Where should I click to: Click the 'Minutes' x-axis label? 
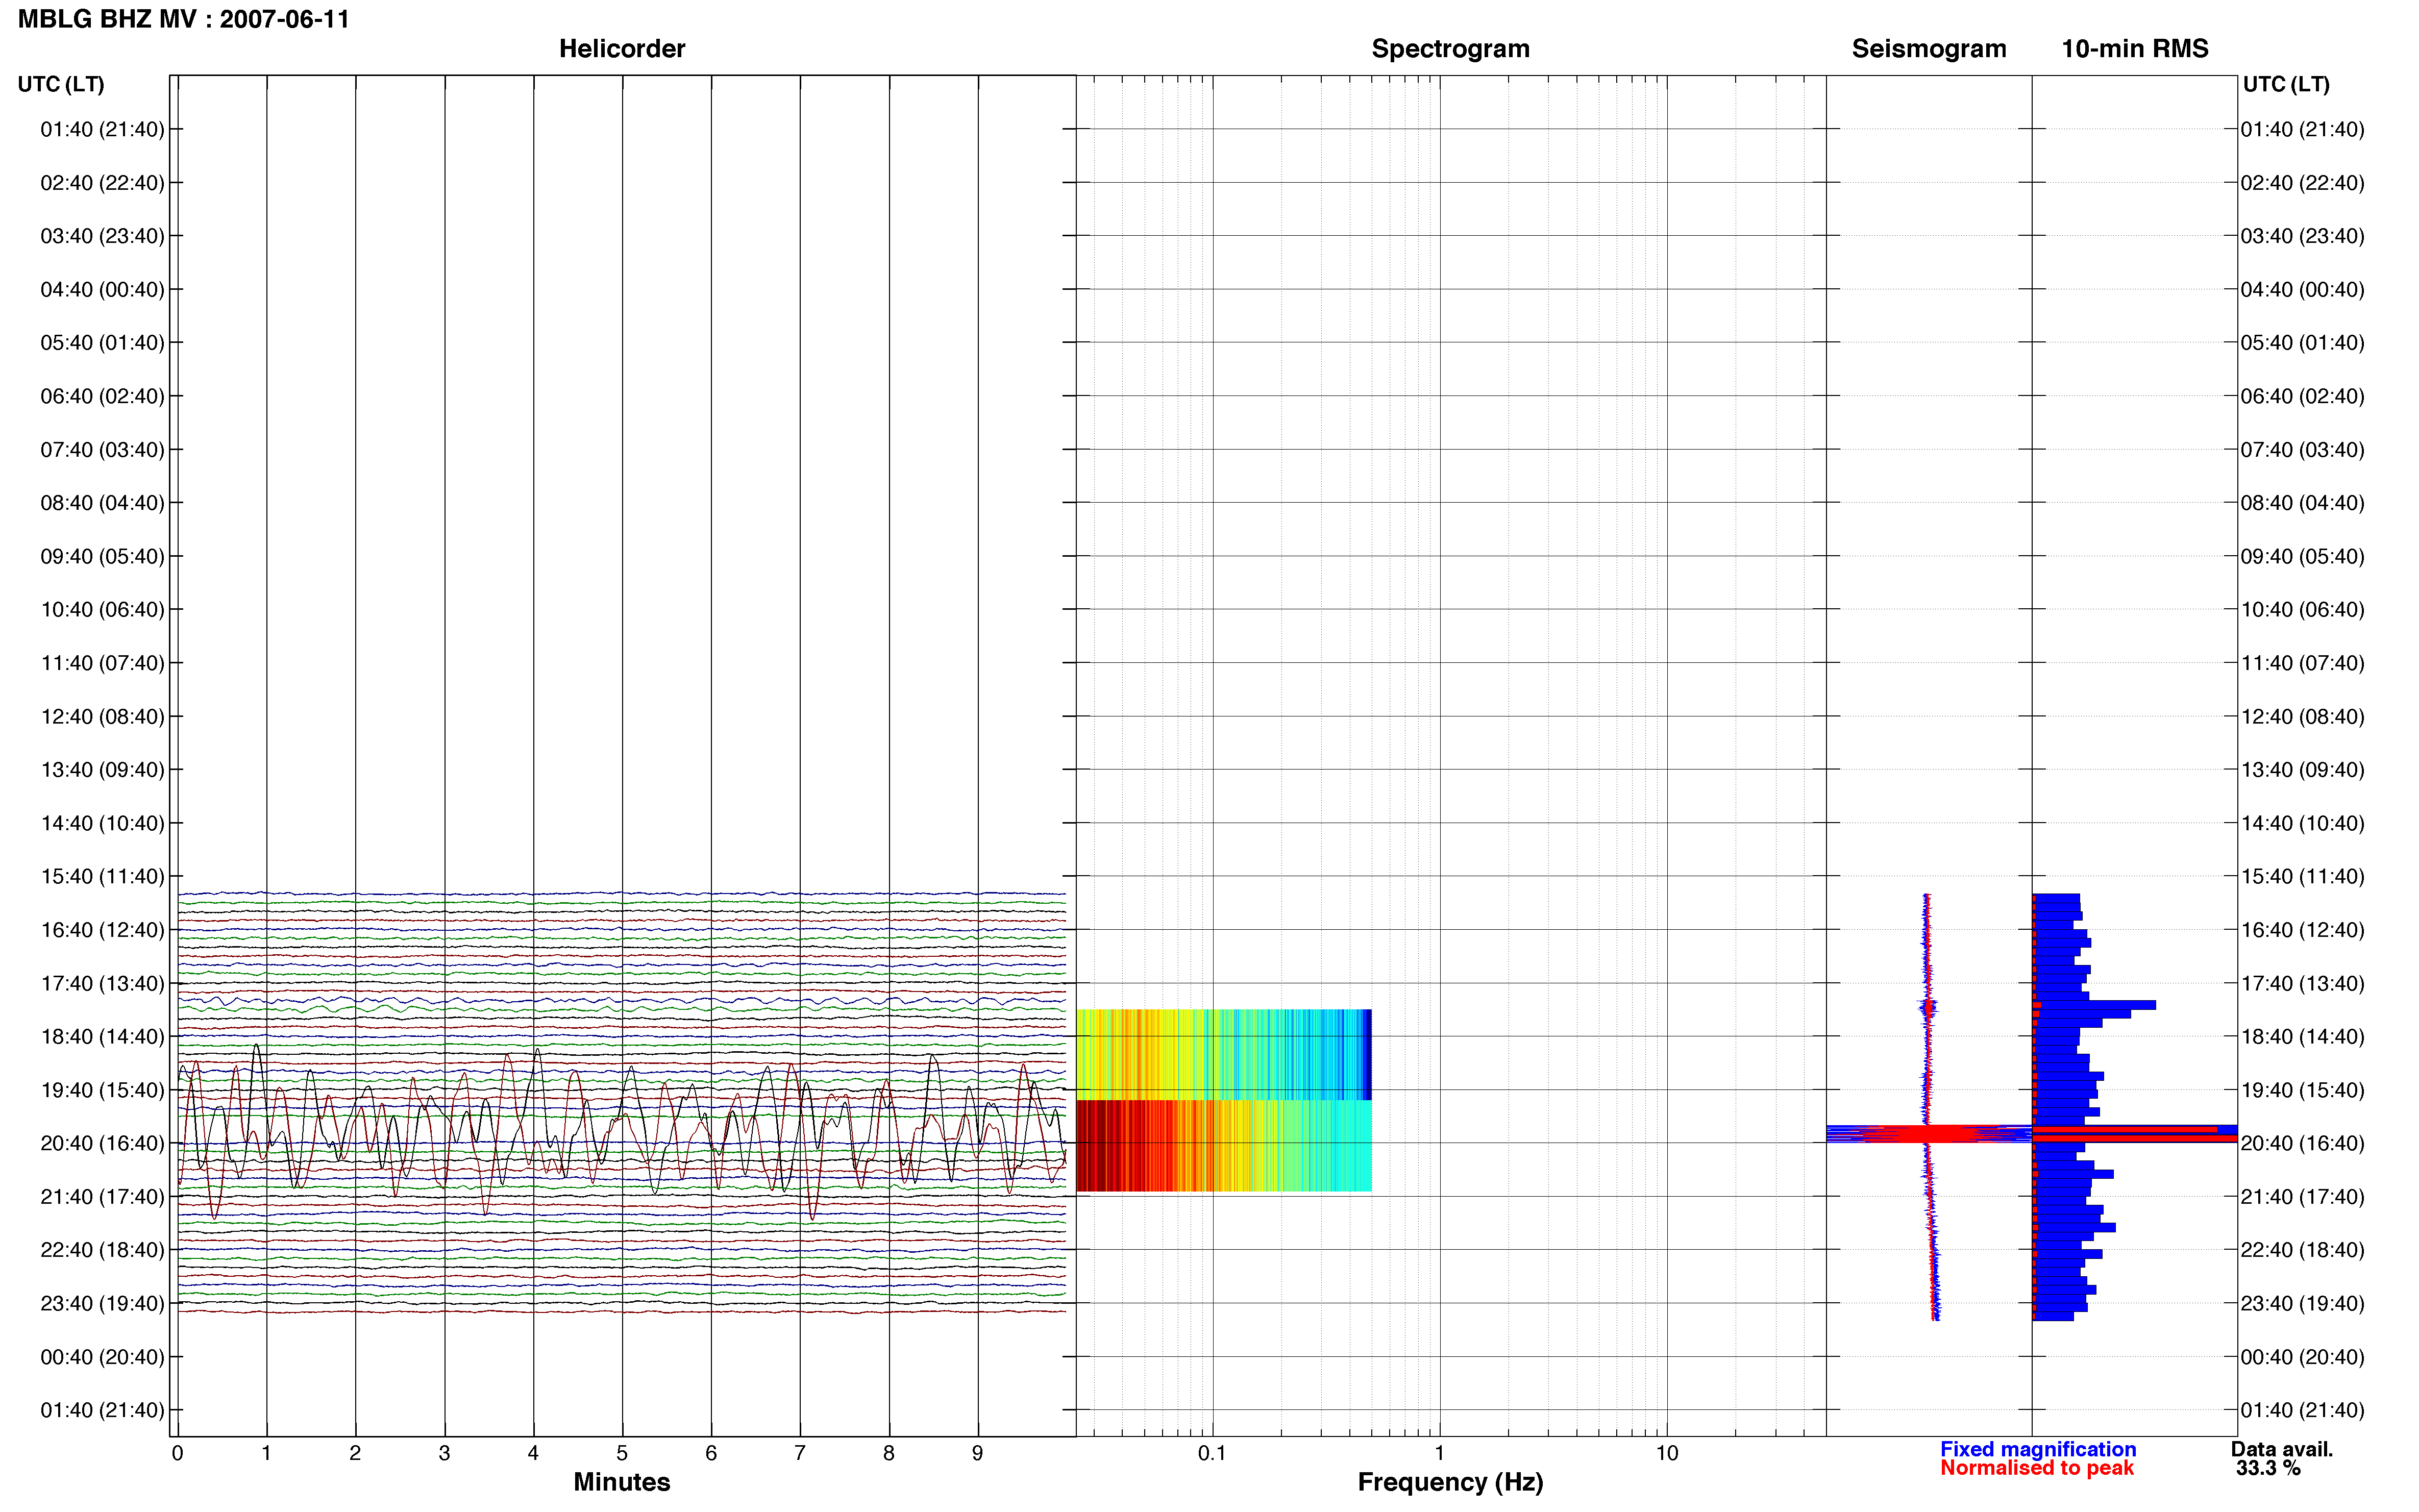(622, 1482)
